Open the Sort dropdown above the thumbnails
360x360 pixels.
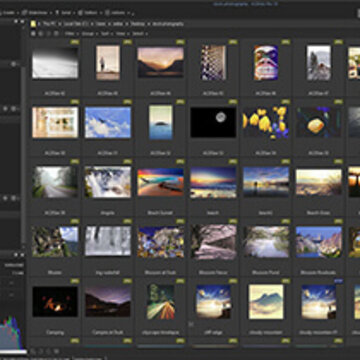point(106,33)
